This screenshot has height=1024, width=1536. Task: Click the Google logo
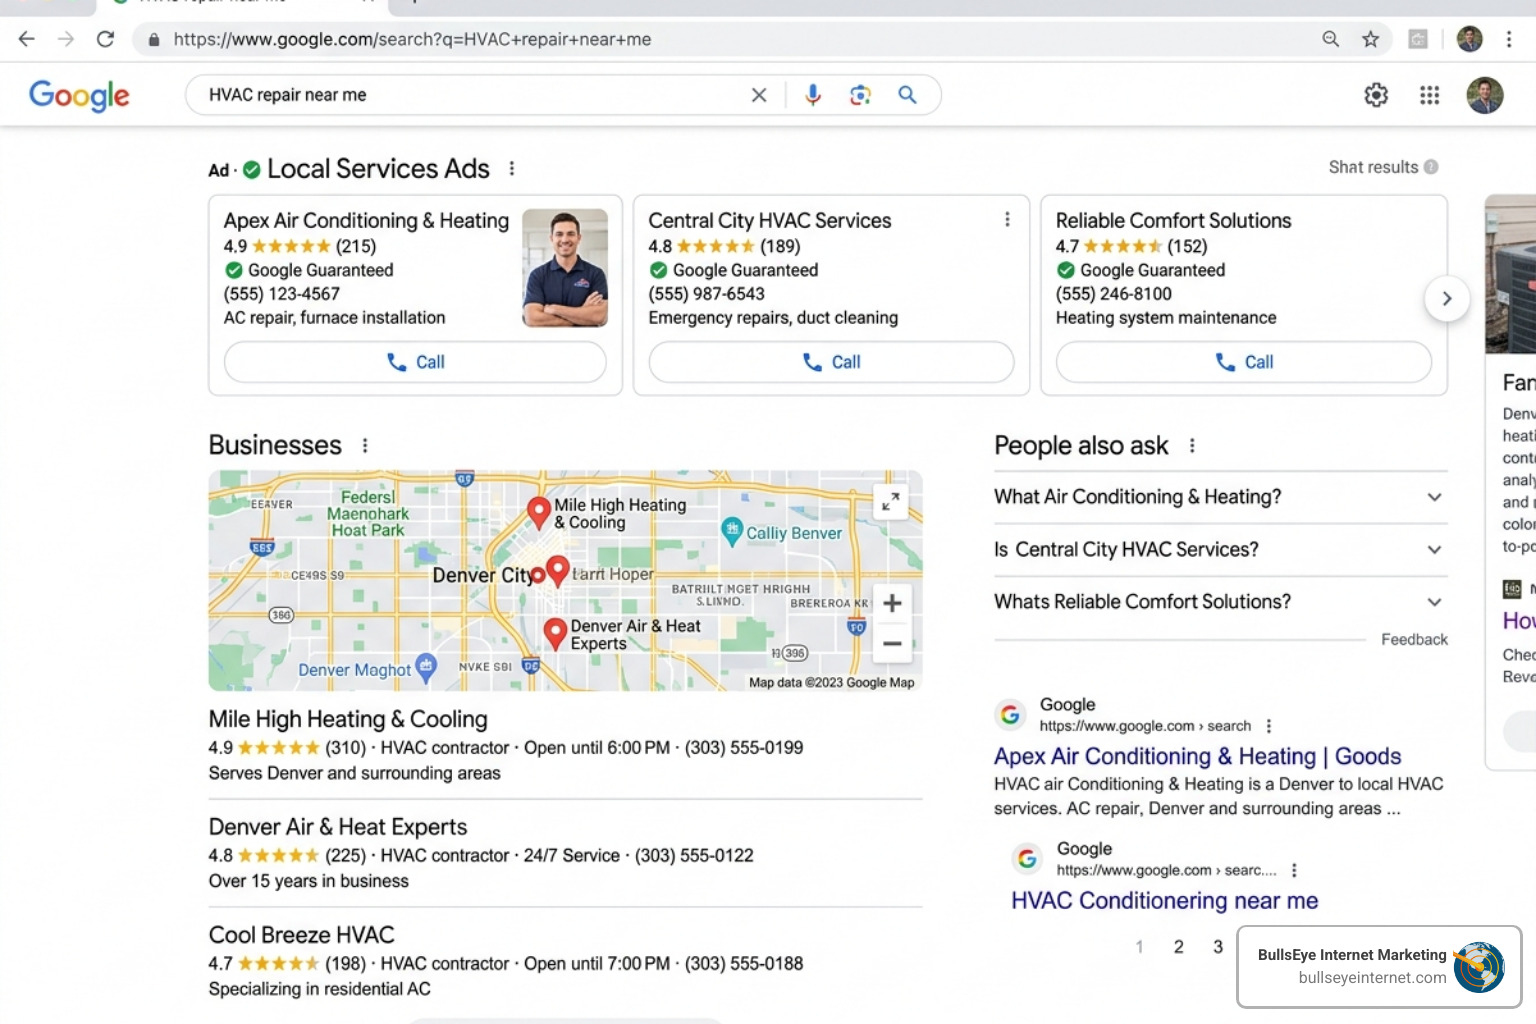coord(79,95)
